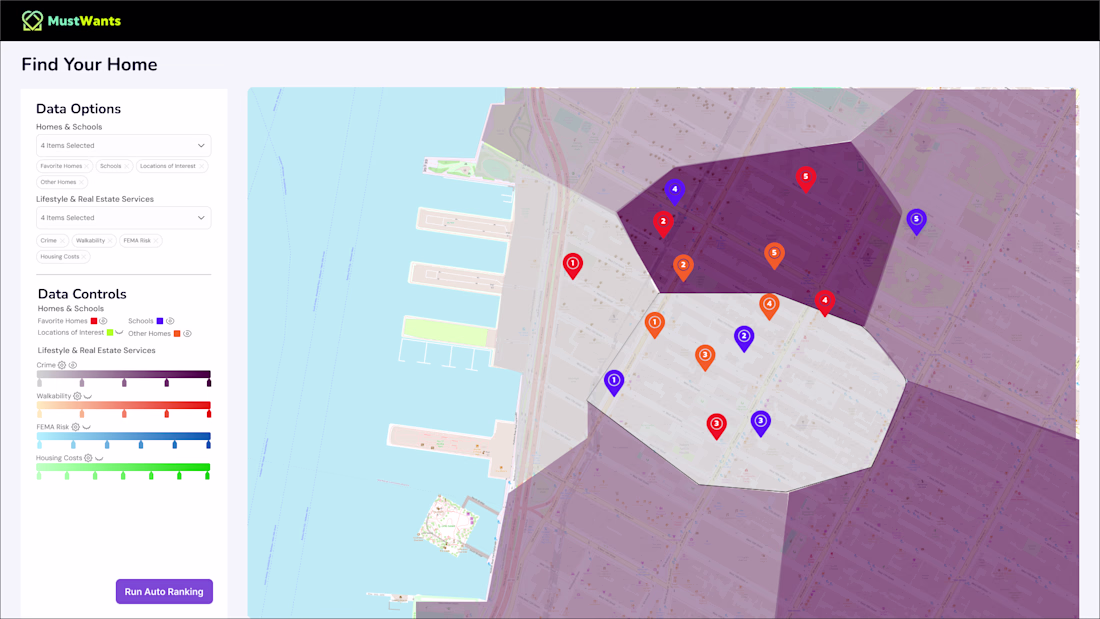The image size is (1100, 619).
Task: Remove the Other Homes chip
Action: (81, 182)
